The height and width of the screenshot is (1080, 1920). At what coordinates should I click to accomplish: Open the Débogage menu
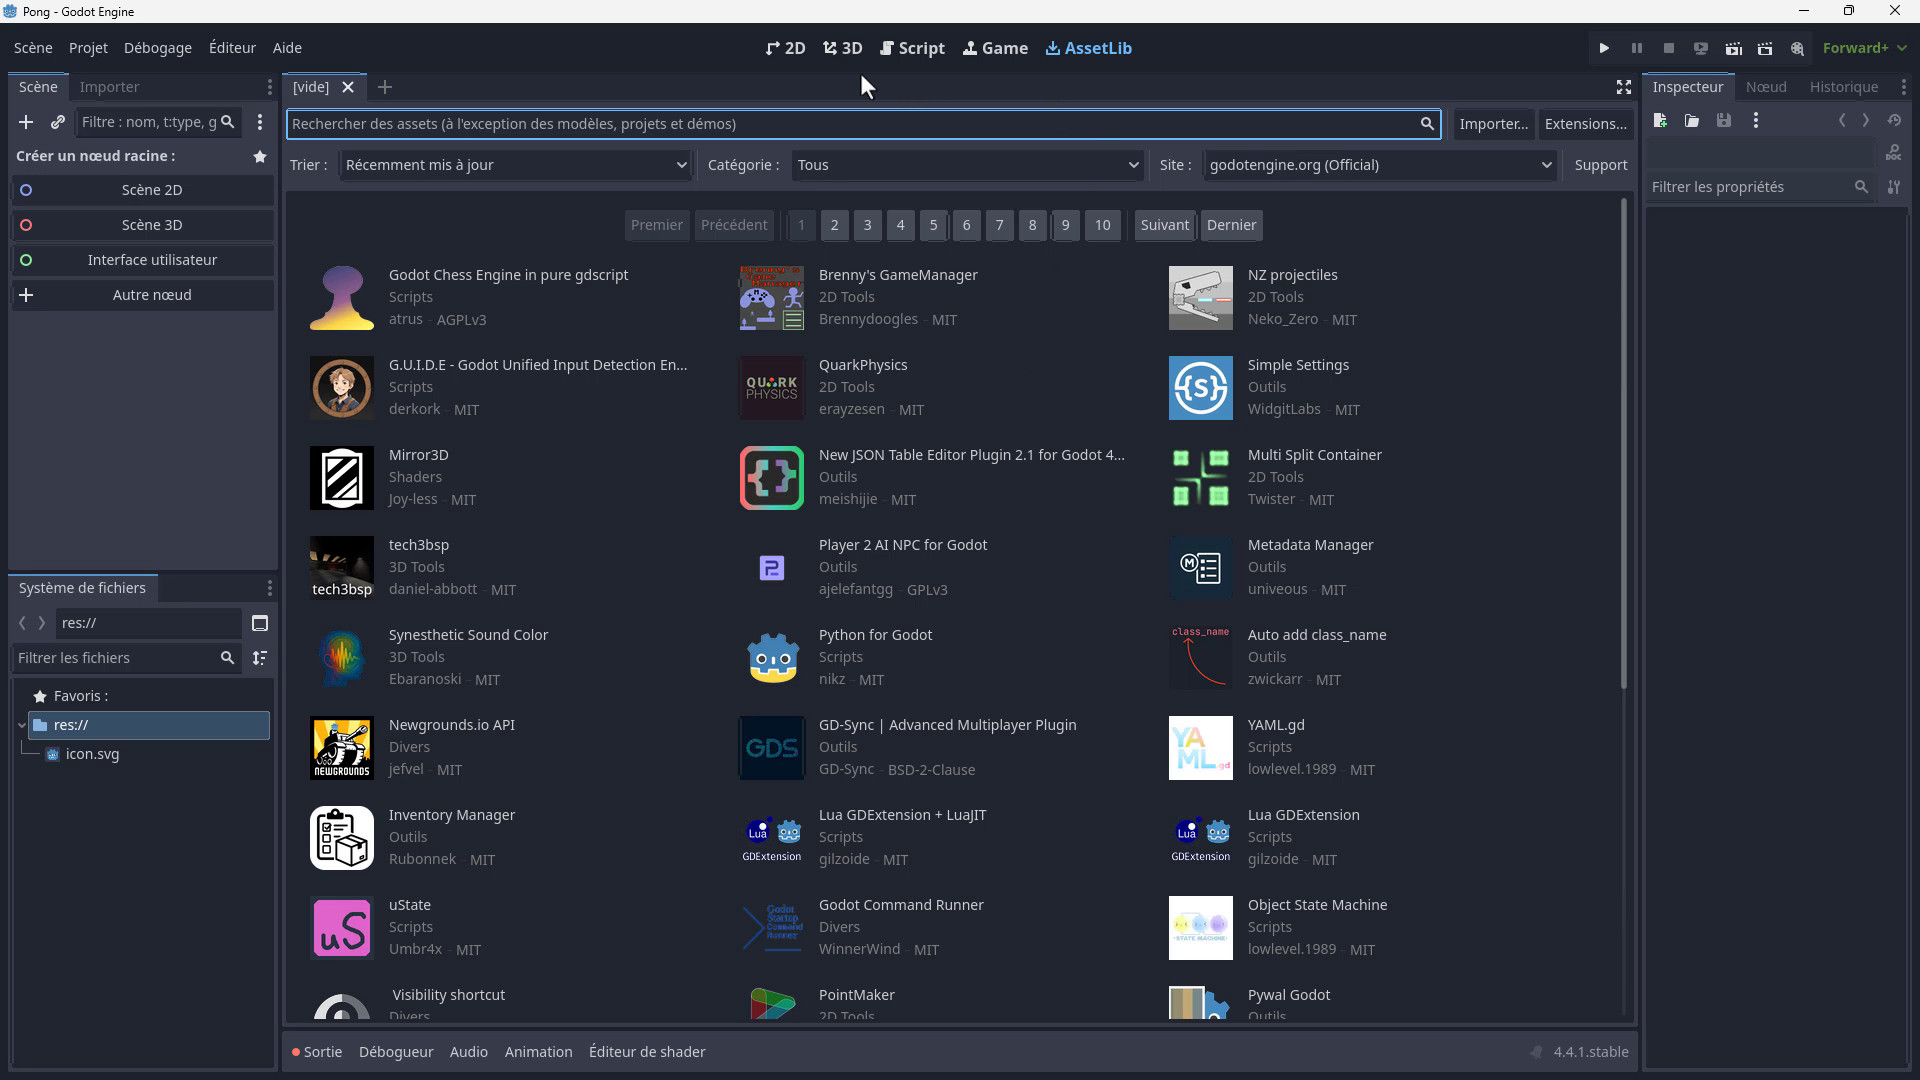158,48
